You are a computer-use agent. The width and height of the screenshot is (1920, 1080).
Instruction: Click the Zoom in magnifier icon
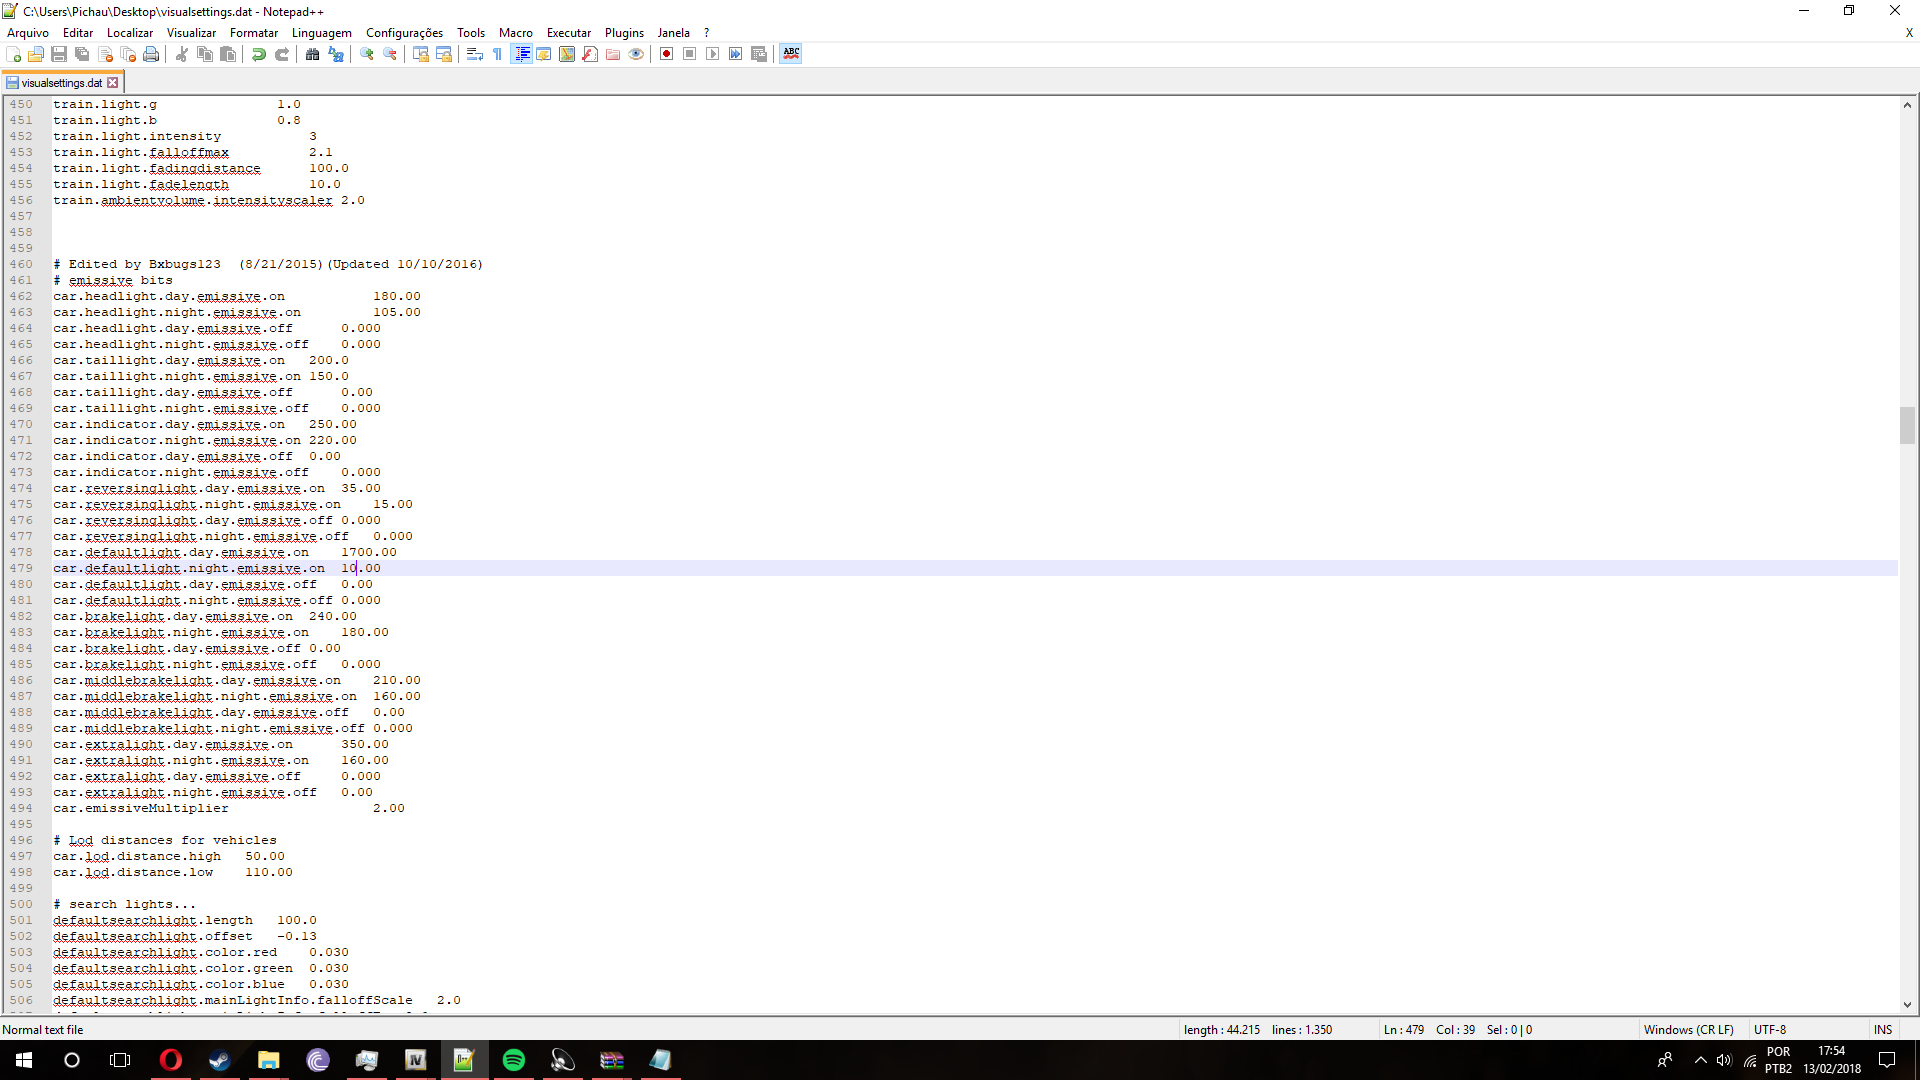pos(367,54)
